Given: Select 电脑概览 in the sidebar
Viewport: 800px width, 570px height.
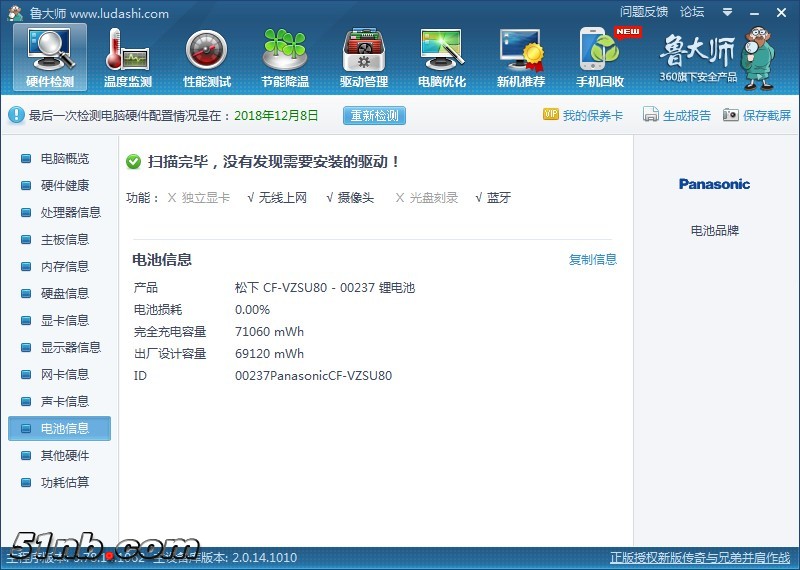Looking at the screenshot, I should pos(64,158).
